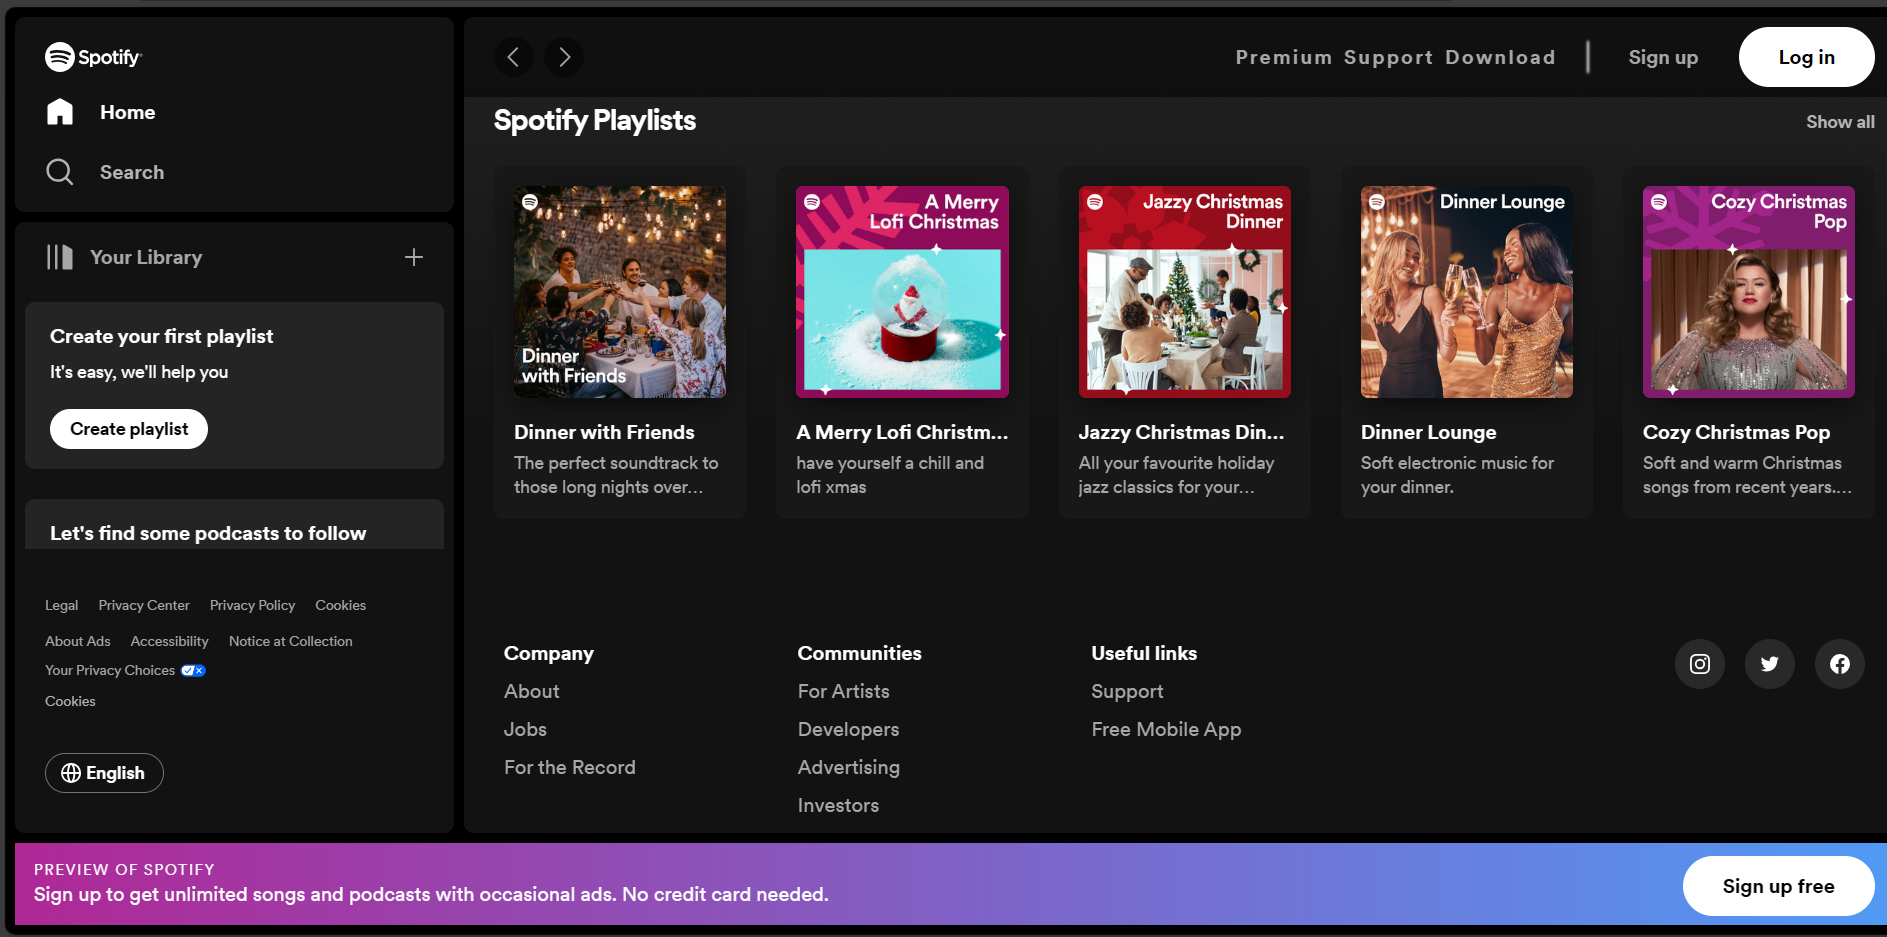Open the Premium menu item
Screen dimensions: 1887x937
1283,57
